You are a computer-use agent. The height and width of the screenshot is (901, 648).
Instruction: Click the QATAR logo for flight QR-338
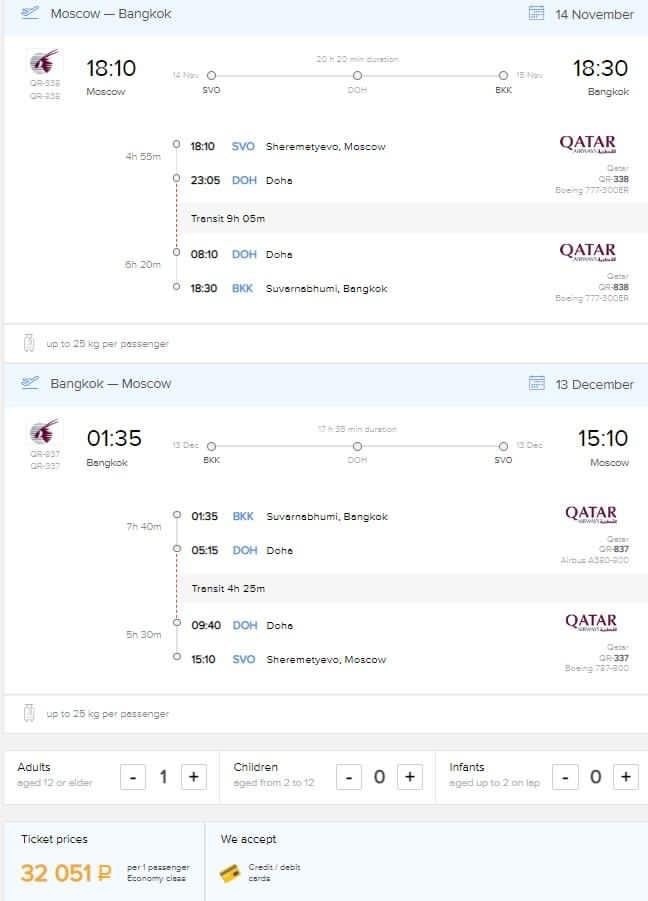click(588, 144)
